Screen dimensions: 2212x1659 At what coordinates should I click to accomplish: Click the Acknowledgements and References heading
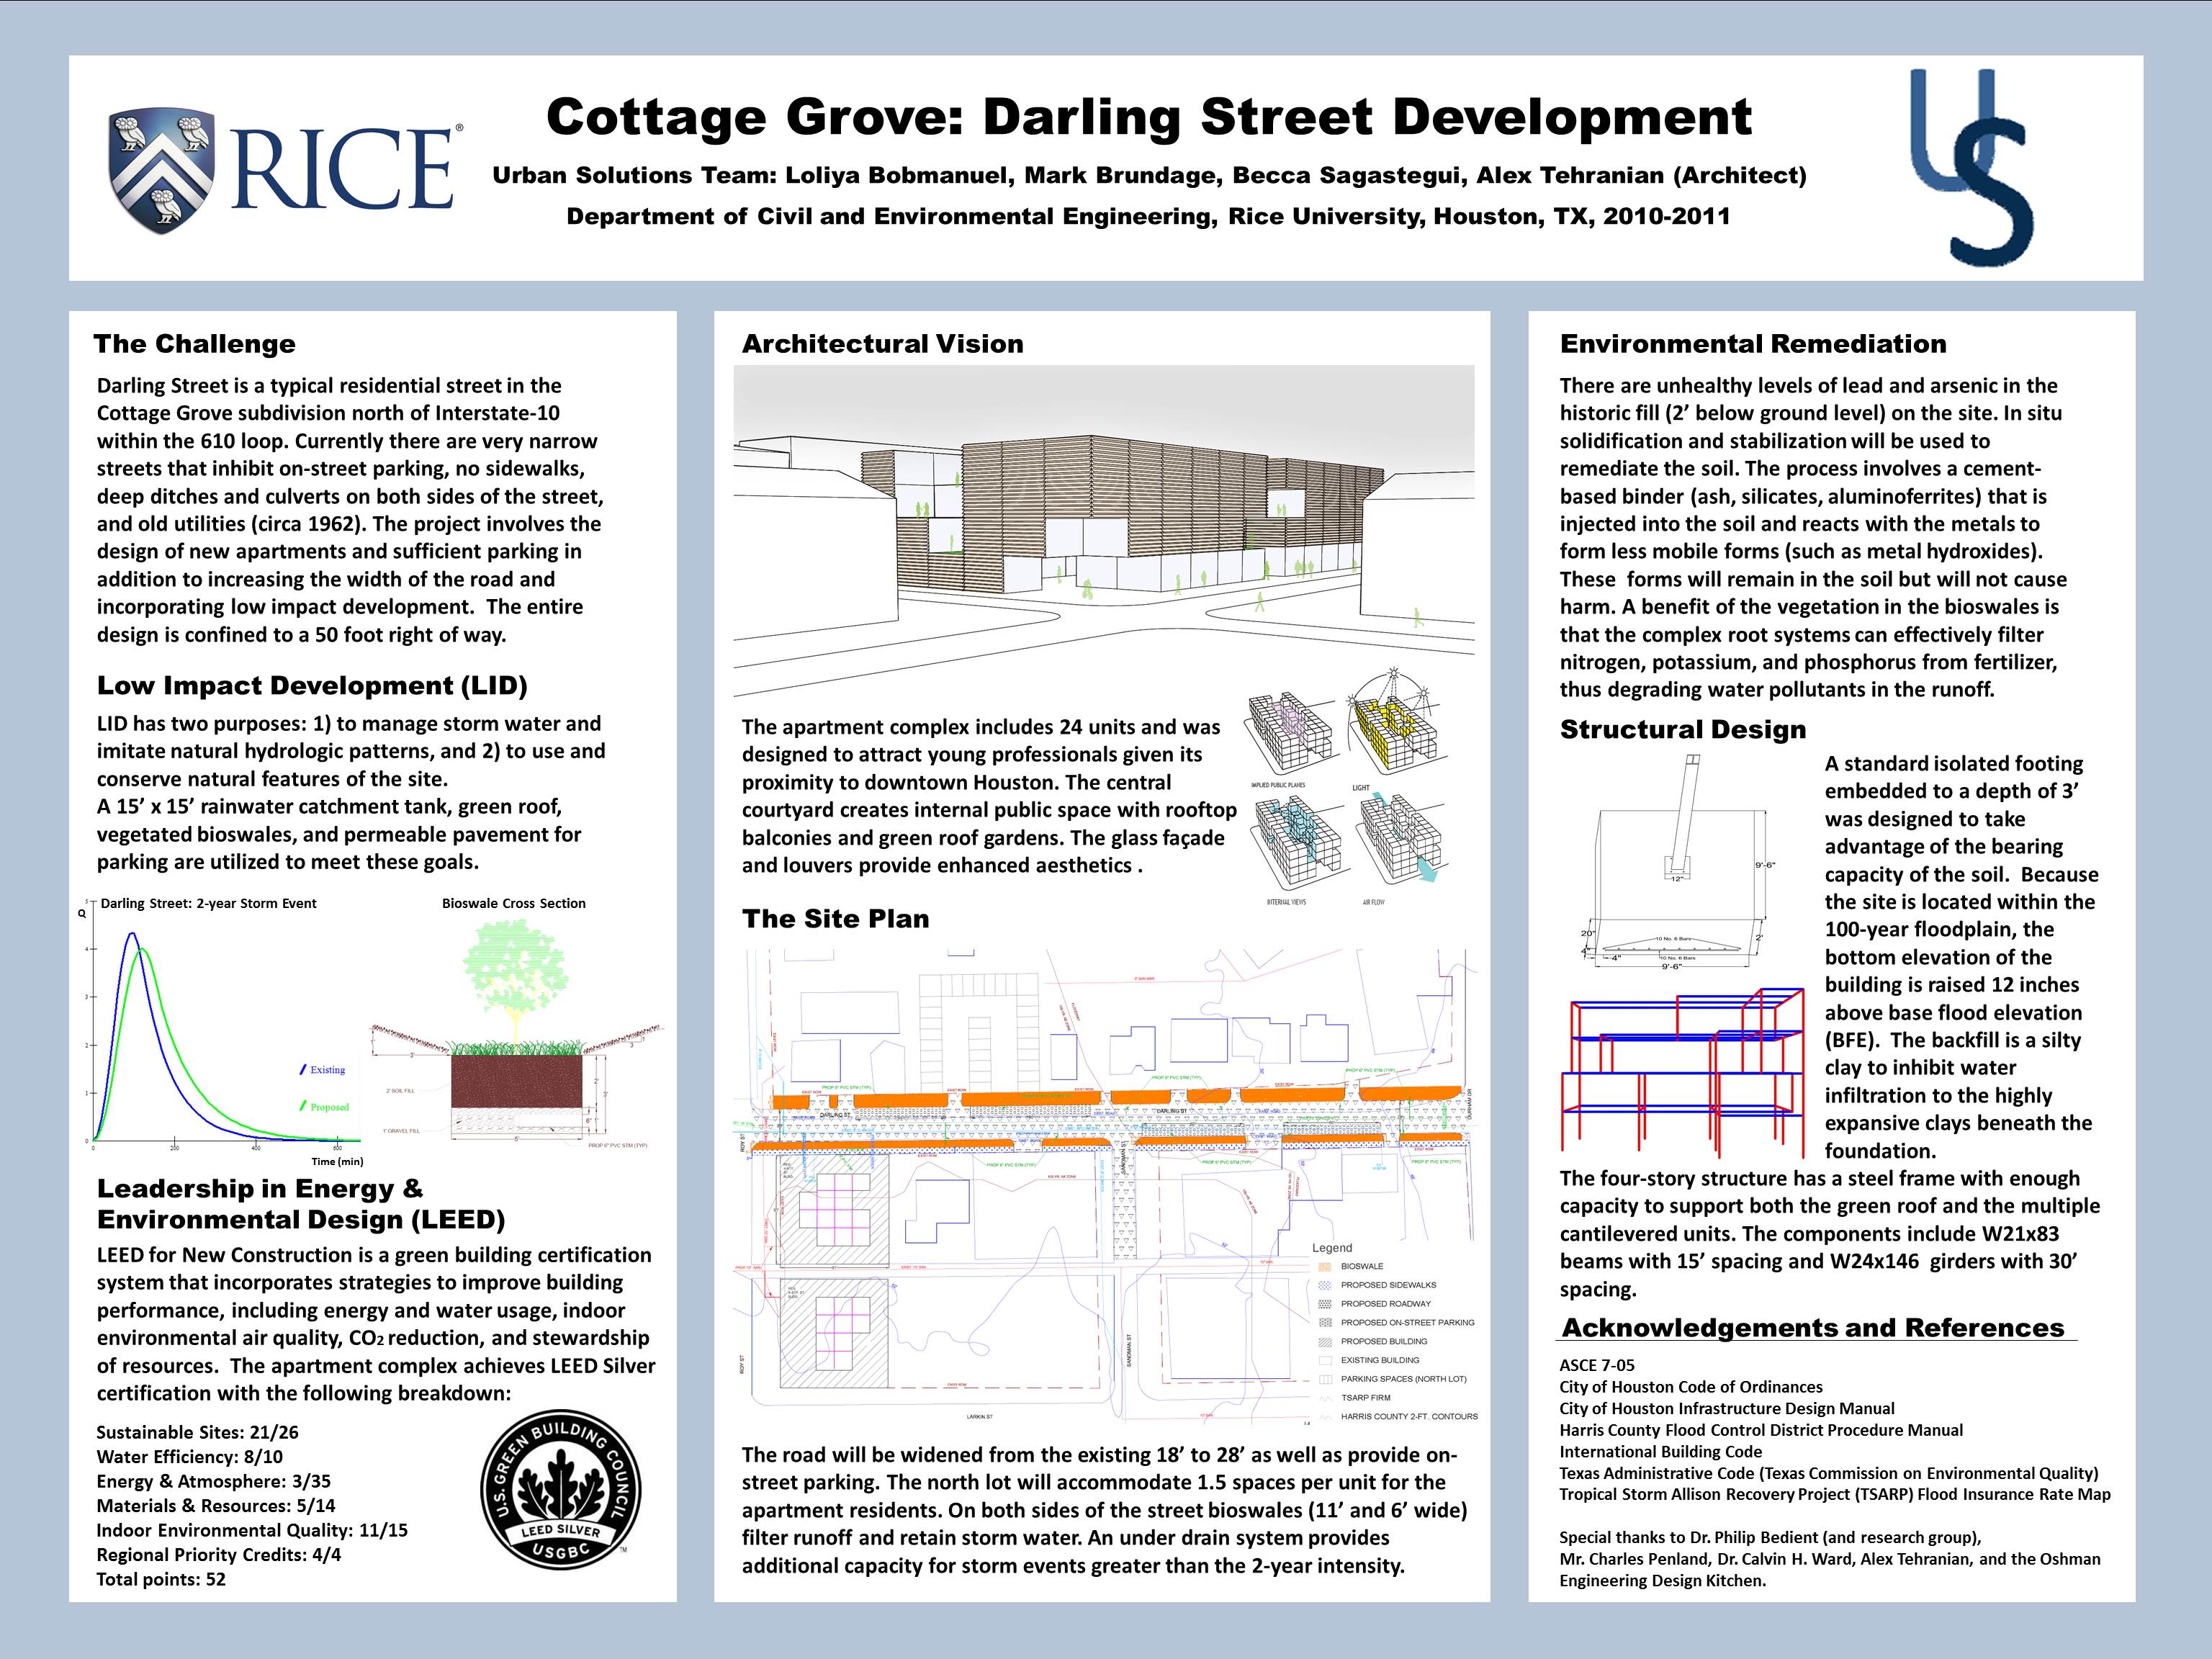click(x=1812, y=1328)
